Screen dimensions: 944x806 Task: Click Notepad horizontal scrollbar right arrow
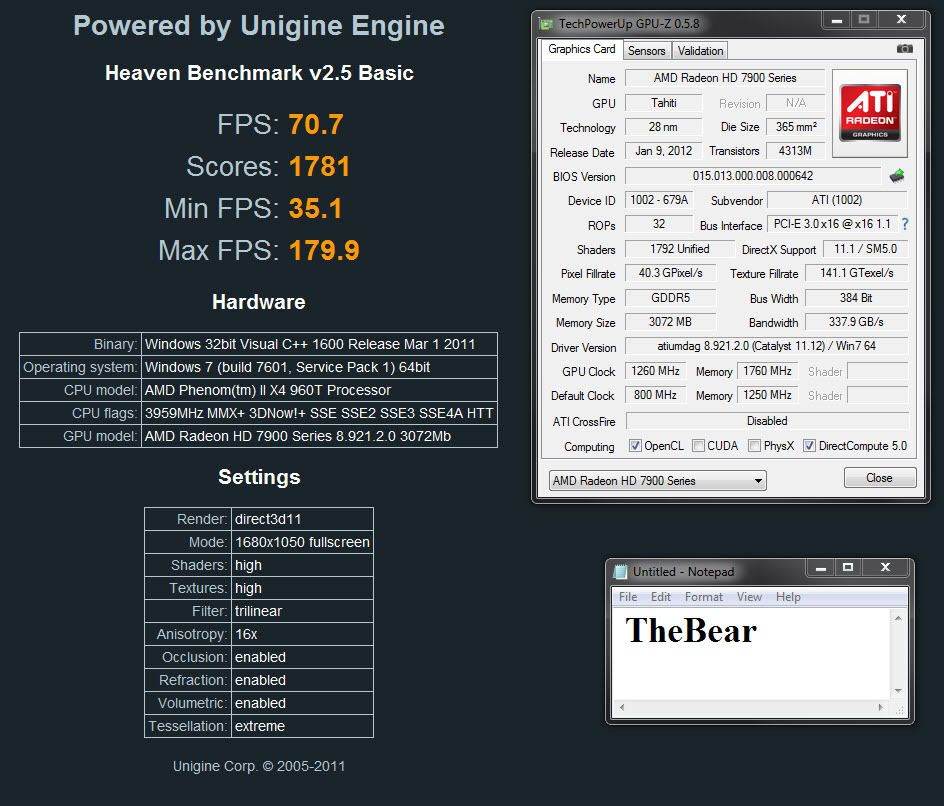click(881, 707)
